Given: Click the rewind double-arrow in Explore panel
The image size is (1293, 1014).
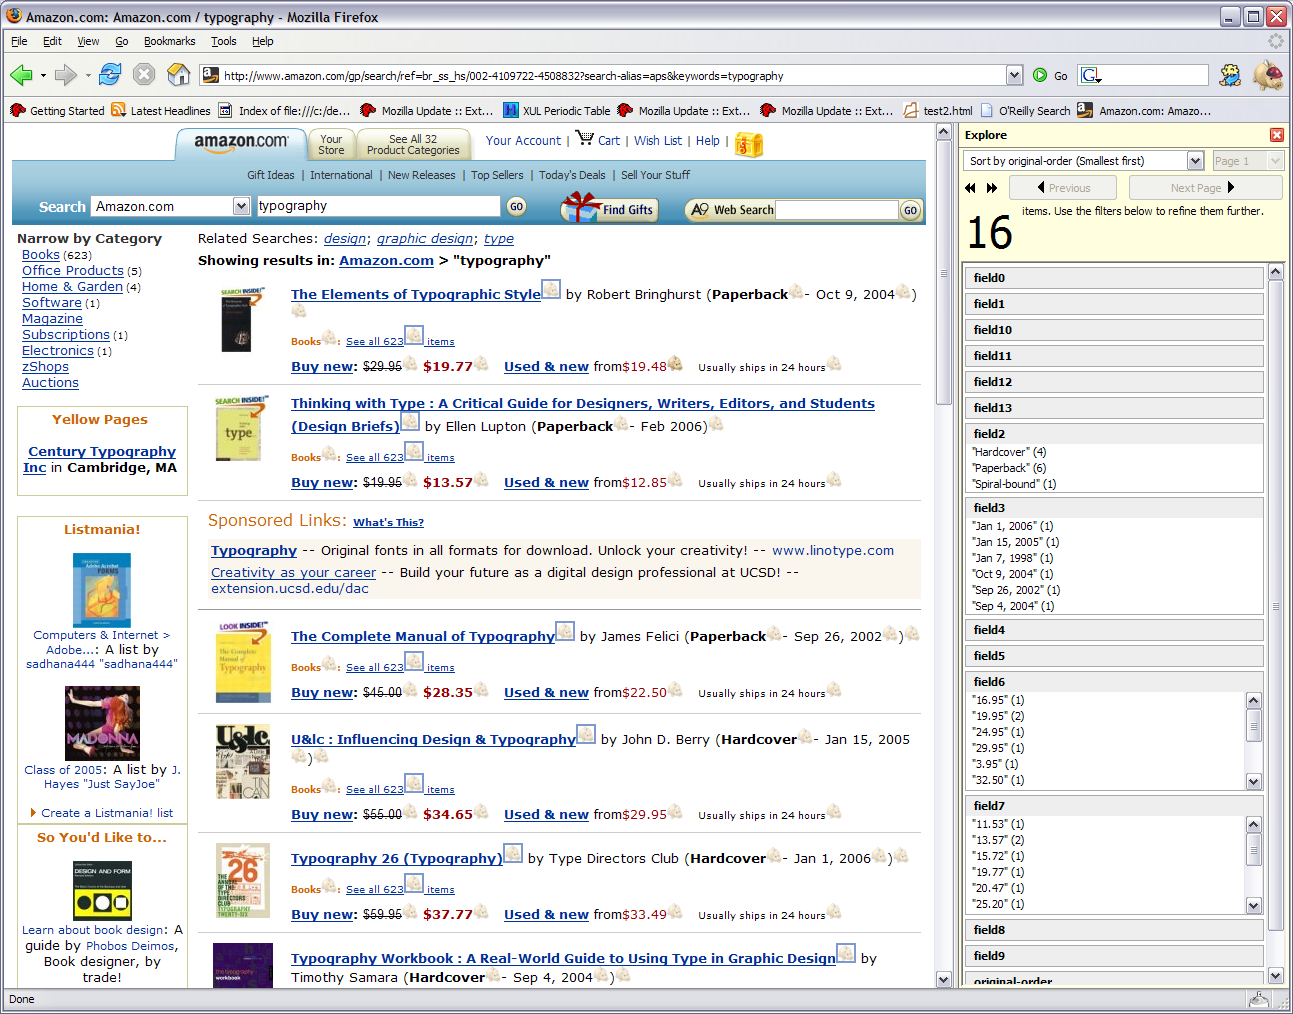Looking at the screenshot, I should tap(970, 188).
